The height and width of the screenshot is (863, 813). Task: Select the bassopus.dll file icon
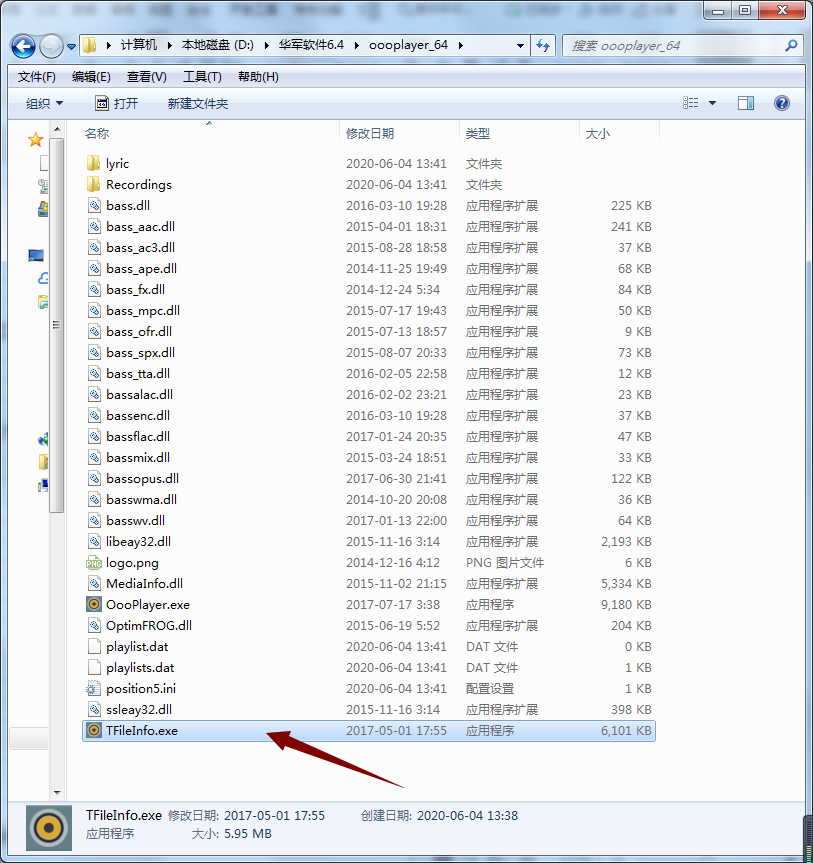(94, 478)
